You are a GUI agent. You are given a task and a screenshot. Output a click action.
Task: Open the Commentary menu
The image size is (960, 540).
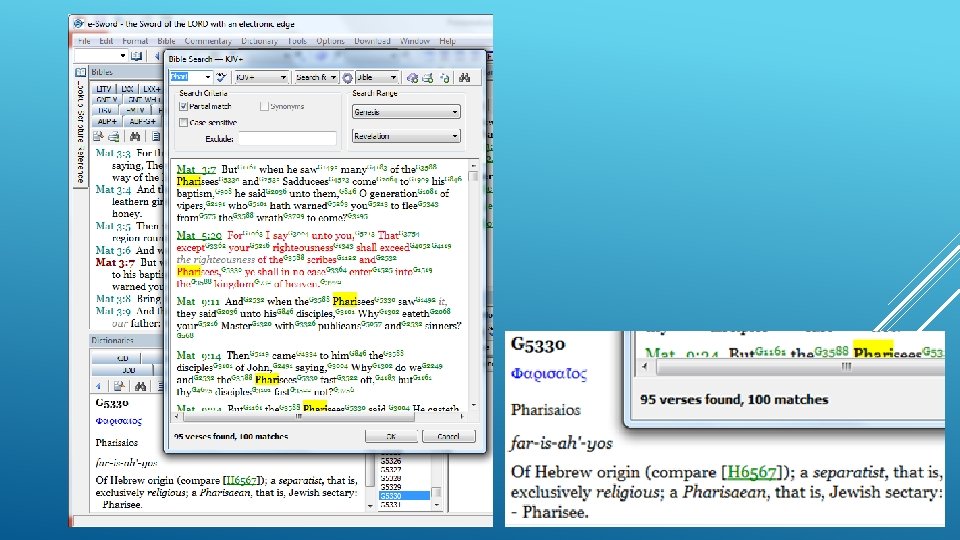point(208,41)
